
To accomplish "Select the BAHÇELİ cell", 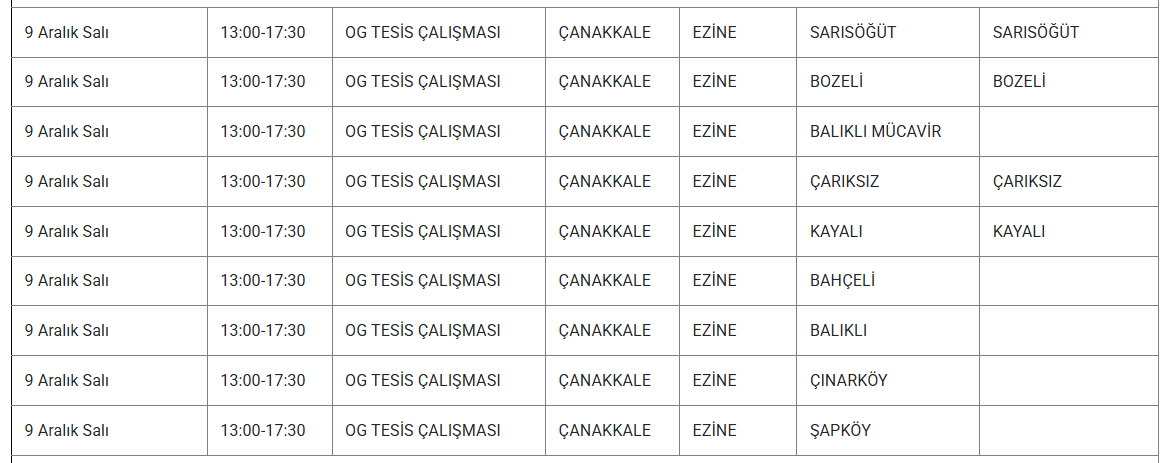I will 842,281.
